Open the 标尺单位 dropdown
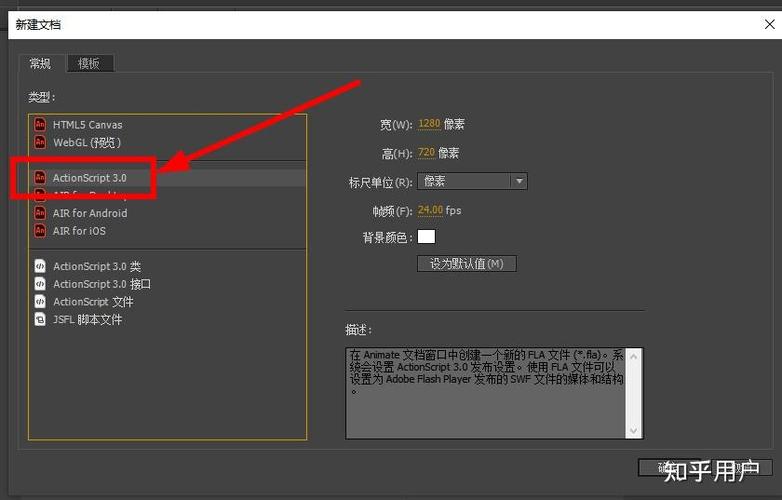This screenshot has height=500, width=782. click(x=472, y=181)
